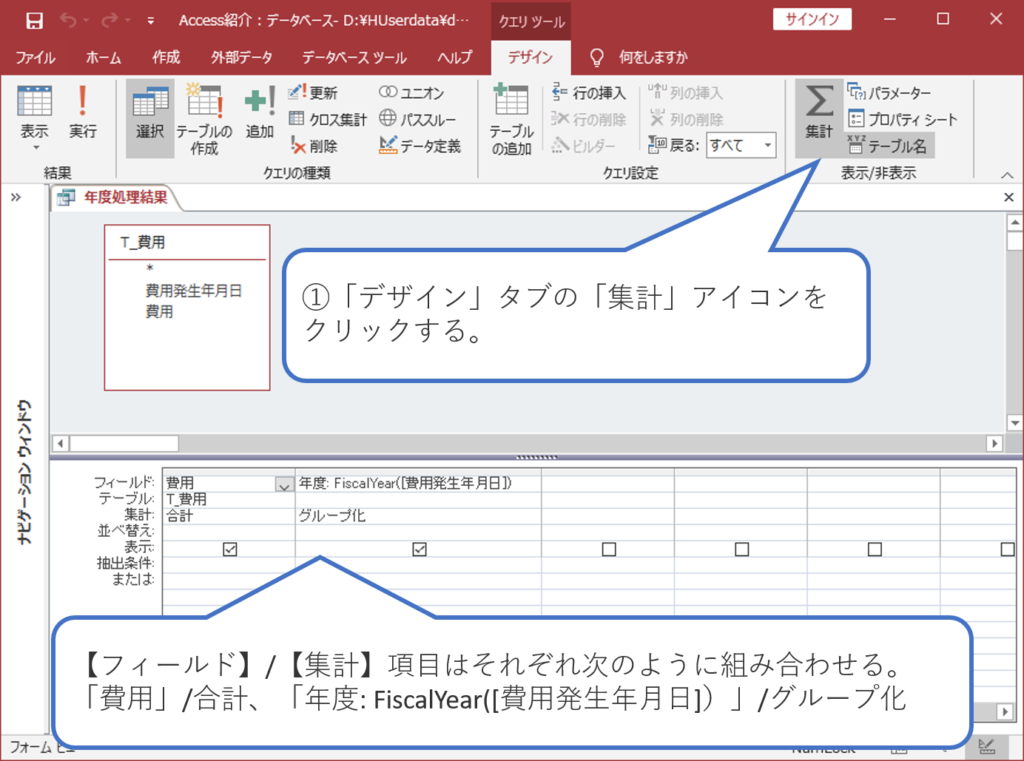Screen dimensions: 1024x761
Task: Select the デザイン ribbon tab
Action: [x=530, y=57]
